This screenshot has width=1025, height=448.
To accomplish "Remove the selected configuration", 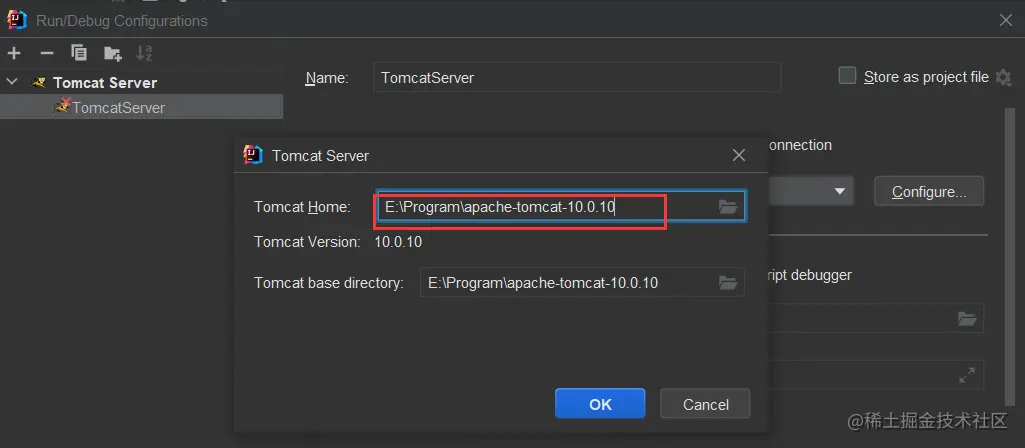I will pos(46,54).
